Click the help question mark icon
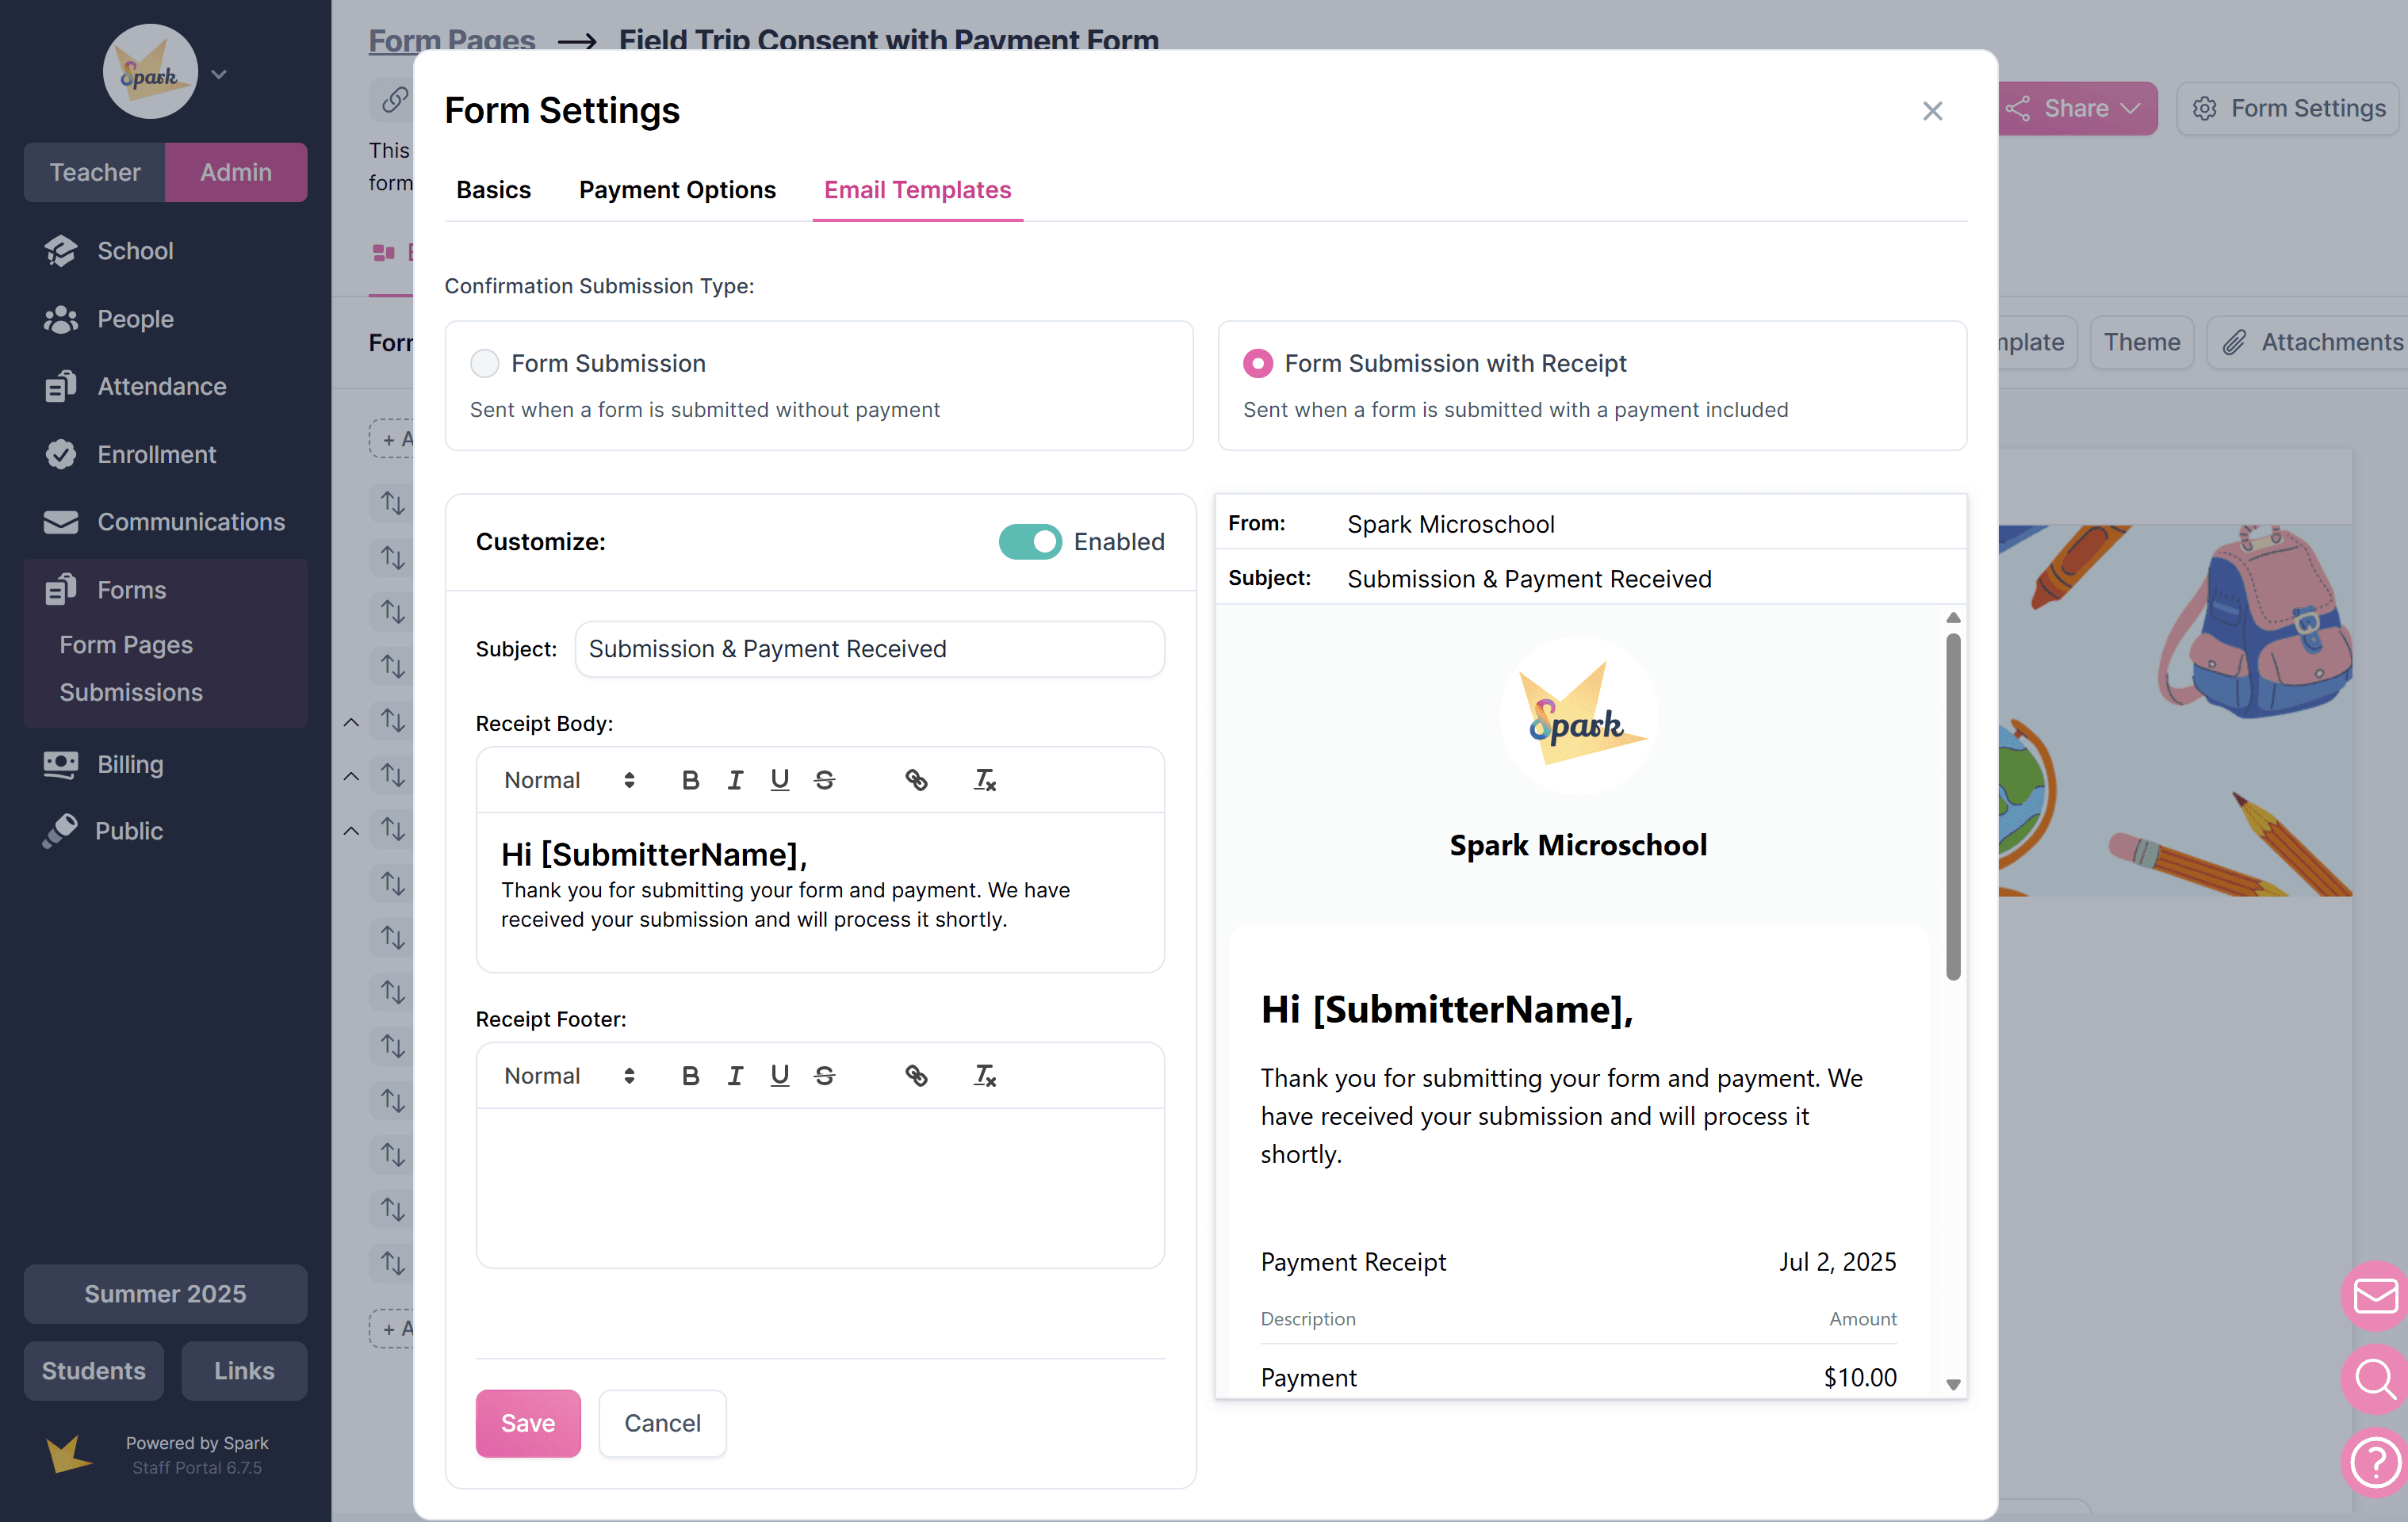 pos(2375,1463)
